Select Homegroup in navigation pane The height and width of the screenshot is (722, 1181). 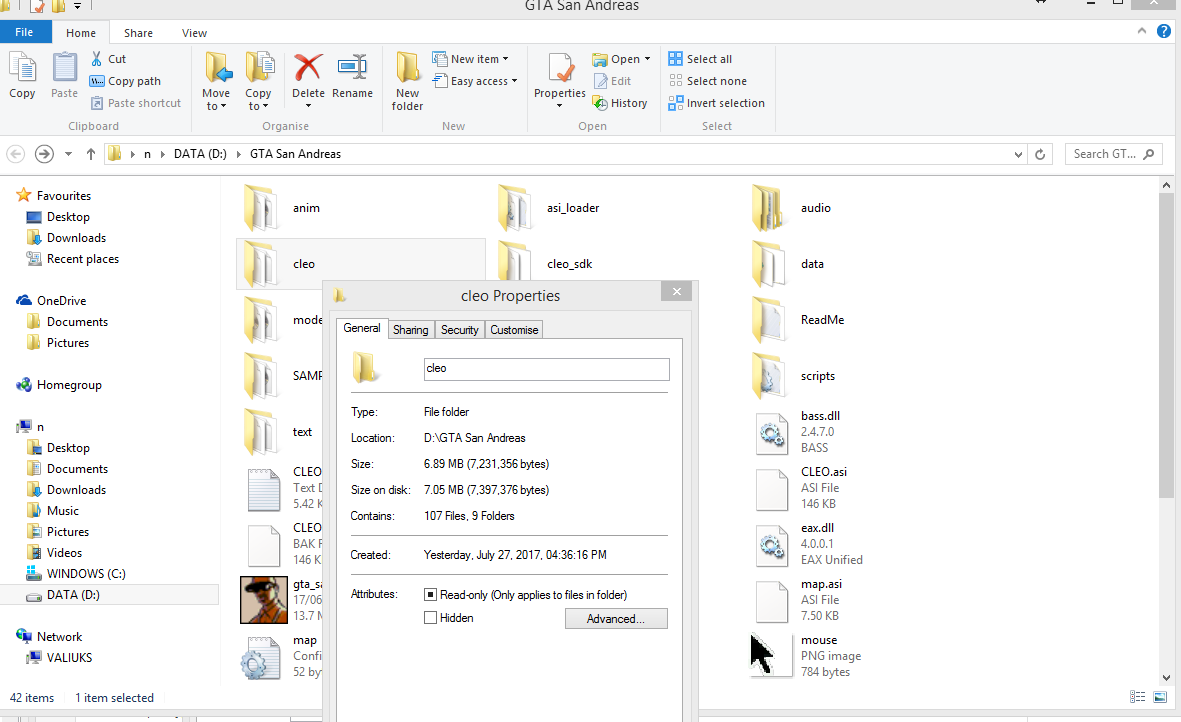click(60, 385)
